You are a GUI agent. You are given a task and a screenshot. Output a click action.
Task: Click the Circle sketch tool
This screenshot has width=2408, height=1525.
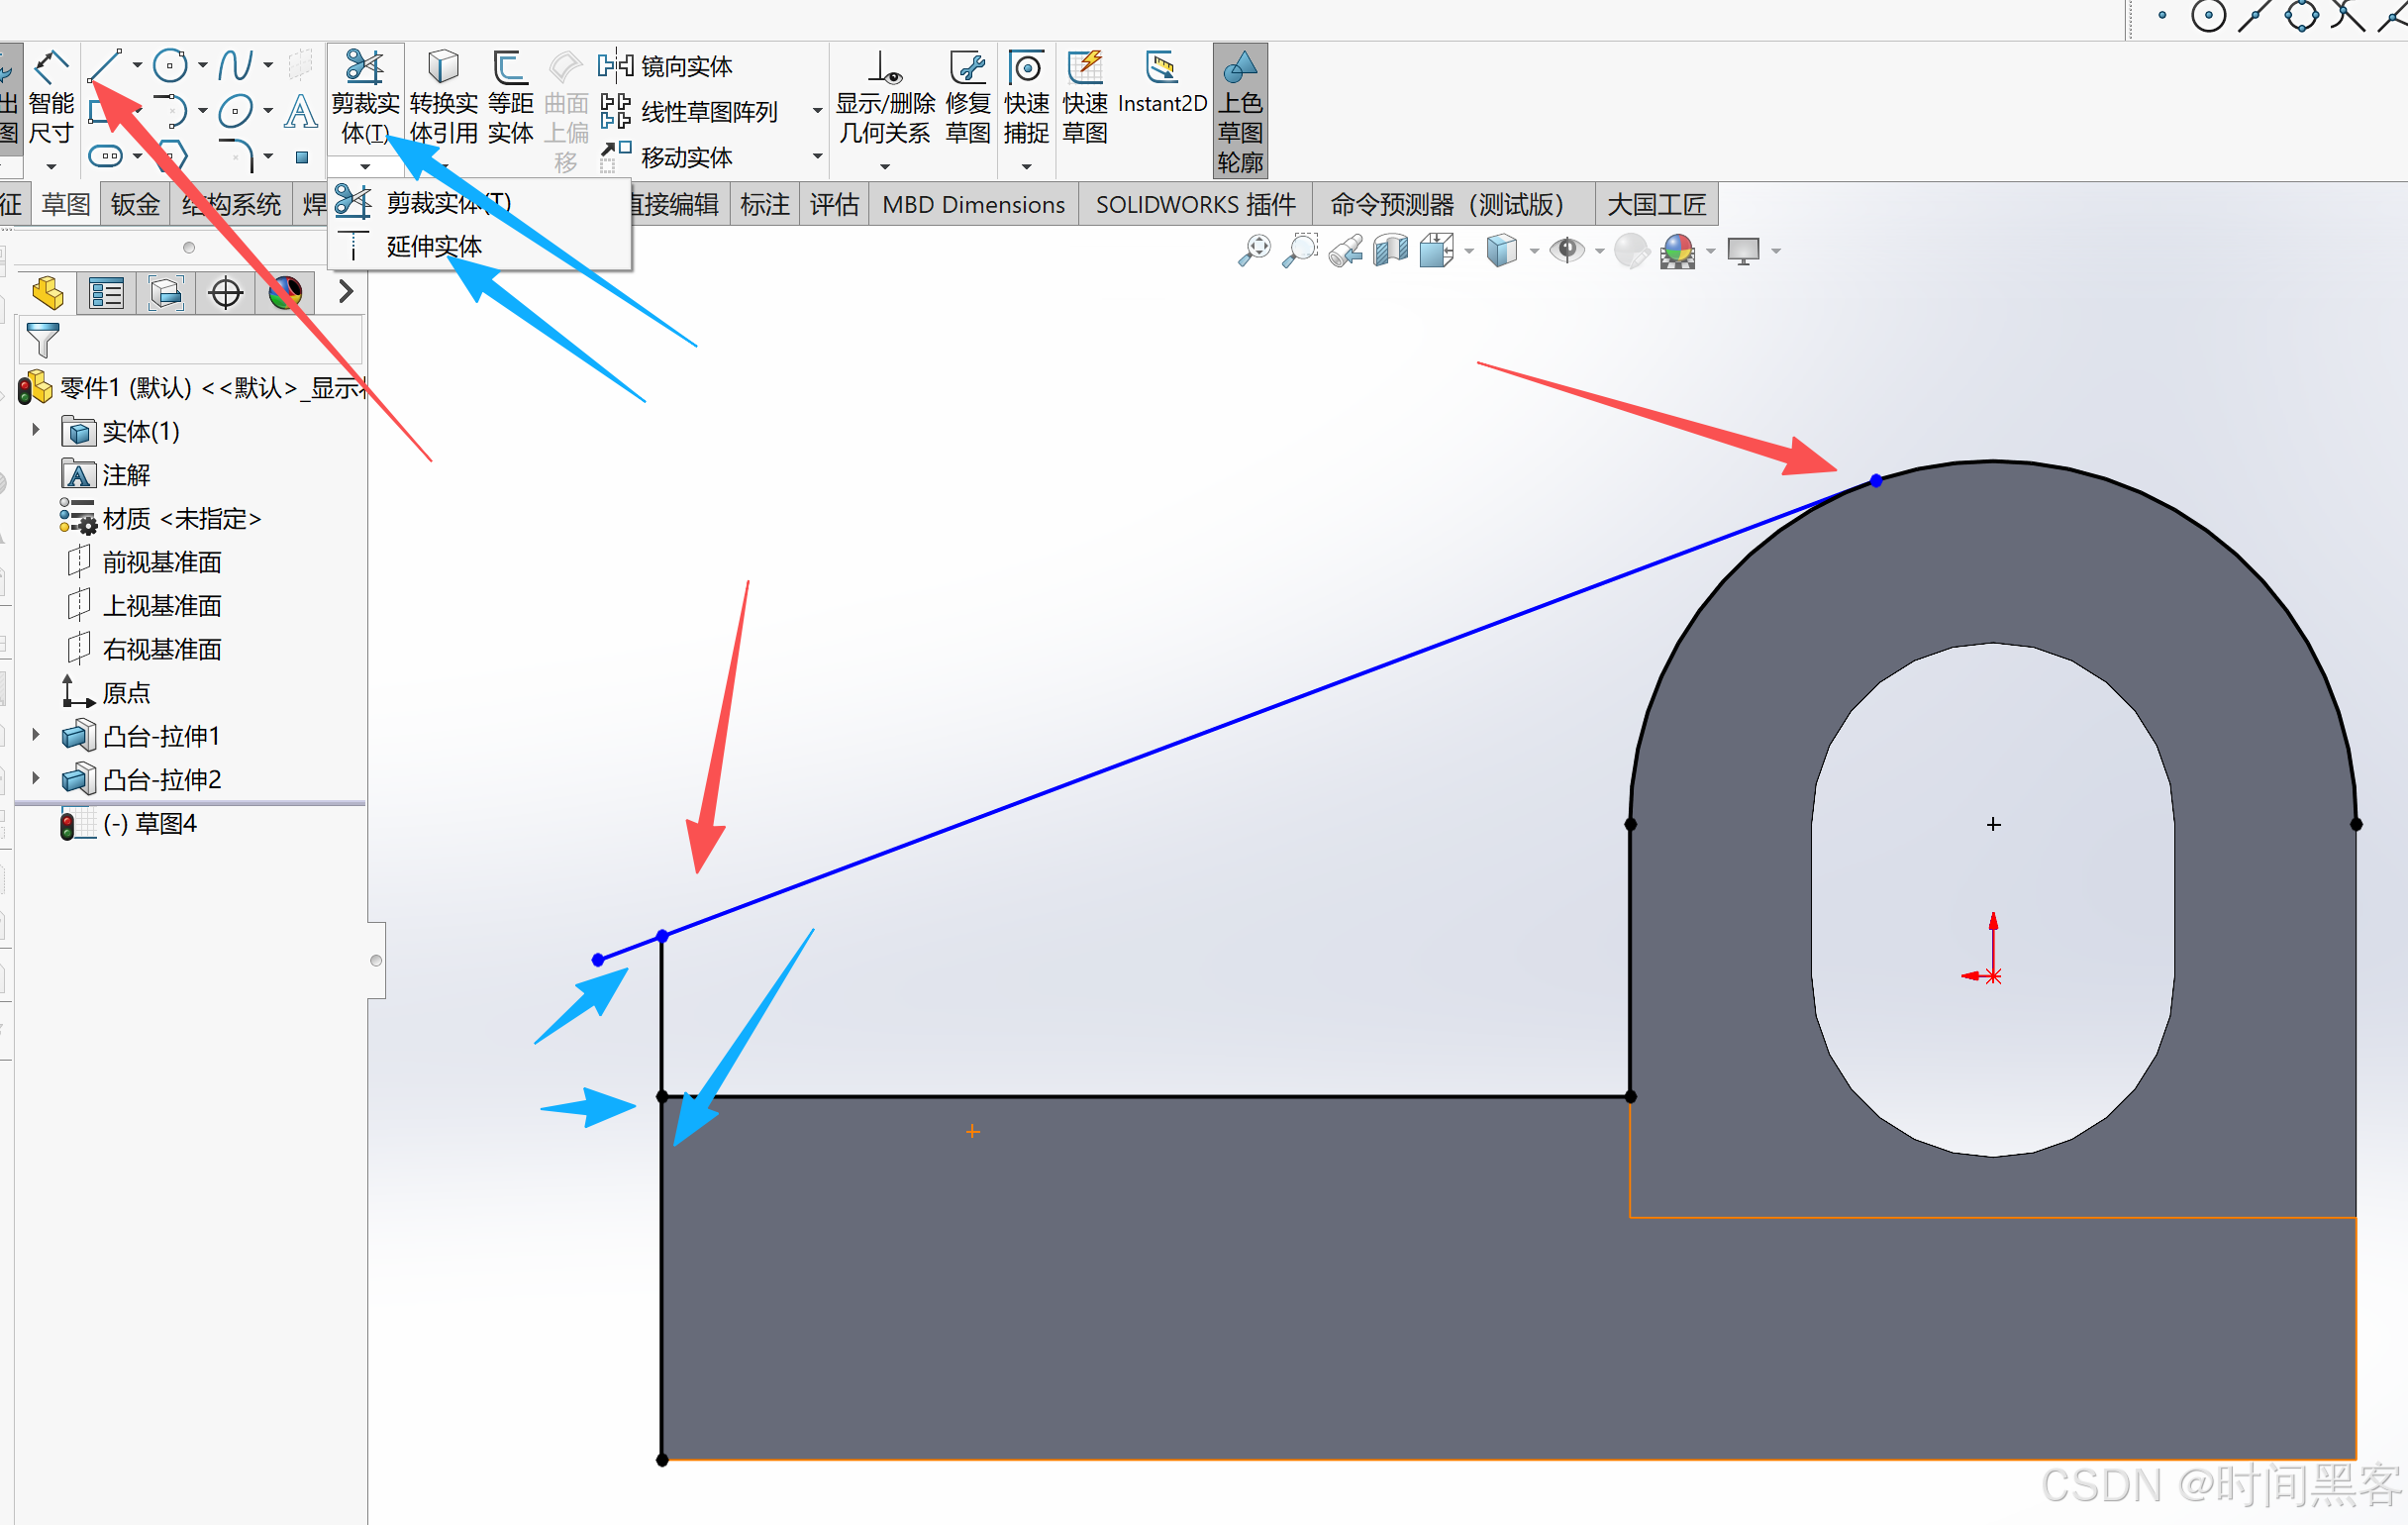click(x=171, y=66)
